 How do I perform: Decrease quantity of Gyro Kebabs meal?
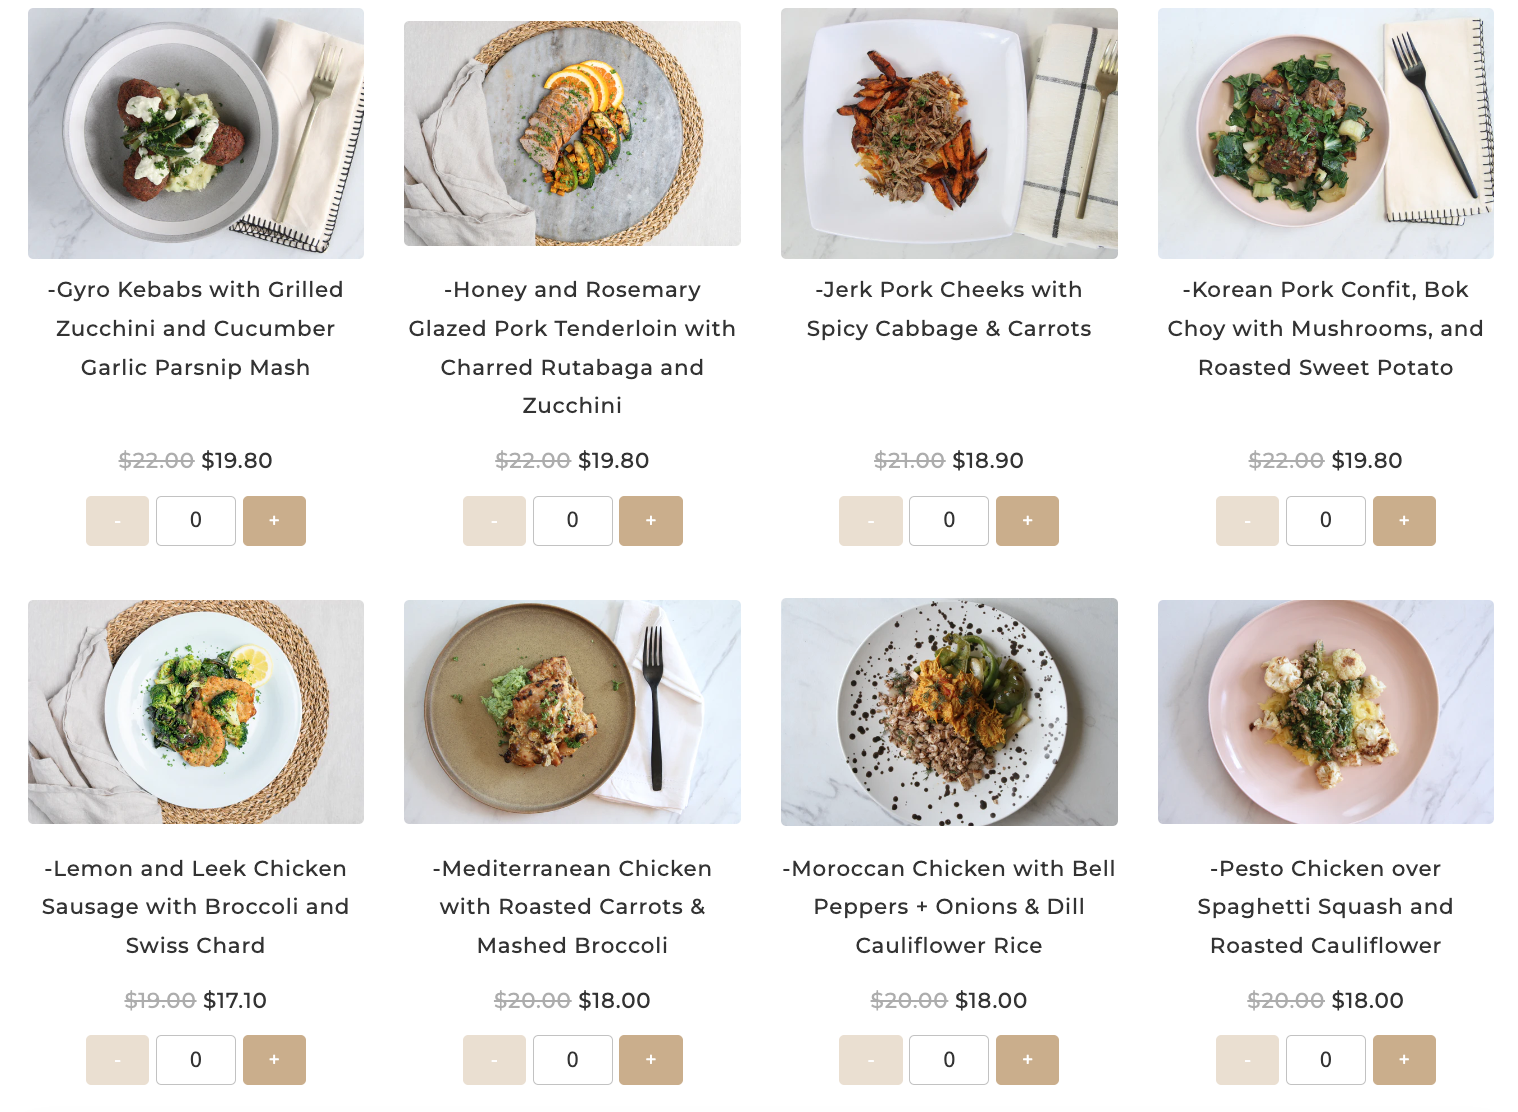tap(117, 521)
